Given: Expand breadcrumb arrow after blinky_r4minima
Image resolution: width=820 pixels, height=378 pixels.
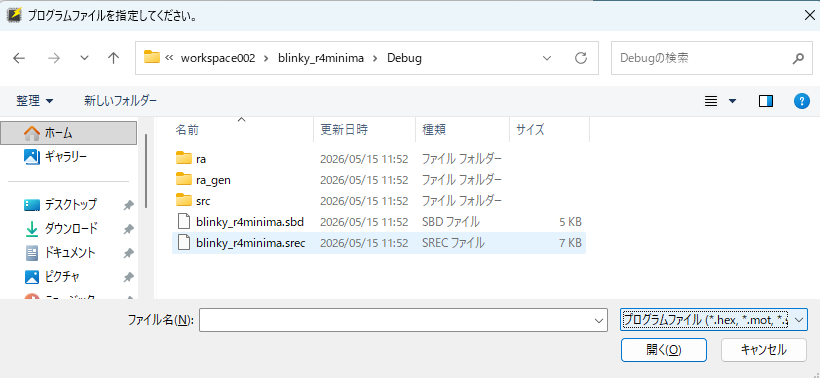Looking at the screenshot, I should coord(375,58).
